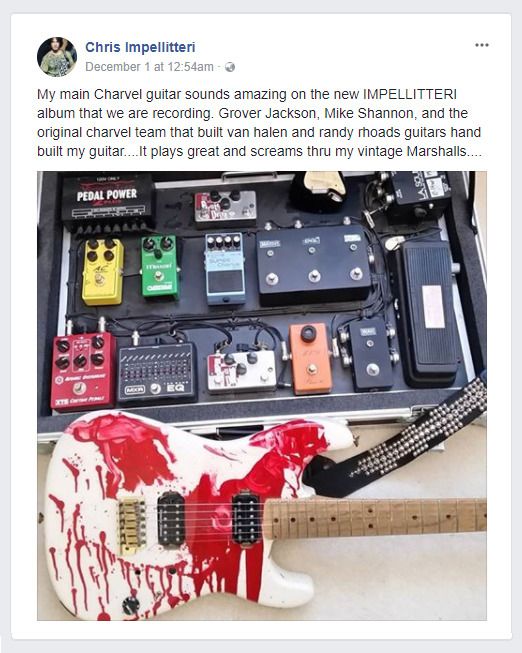Viewport: 522px width, 653px height.
Task: Click the orange Phase pedal in the photo
Action: 311,359
